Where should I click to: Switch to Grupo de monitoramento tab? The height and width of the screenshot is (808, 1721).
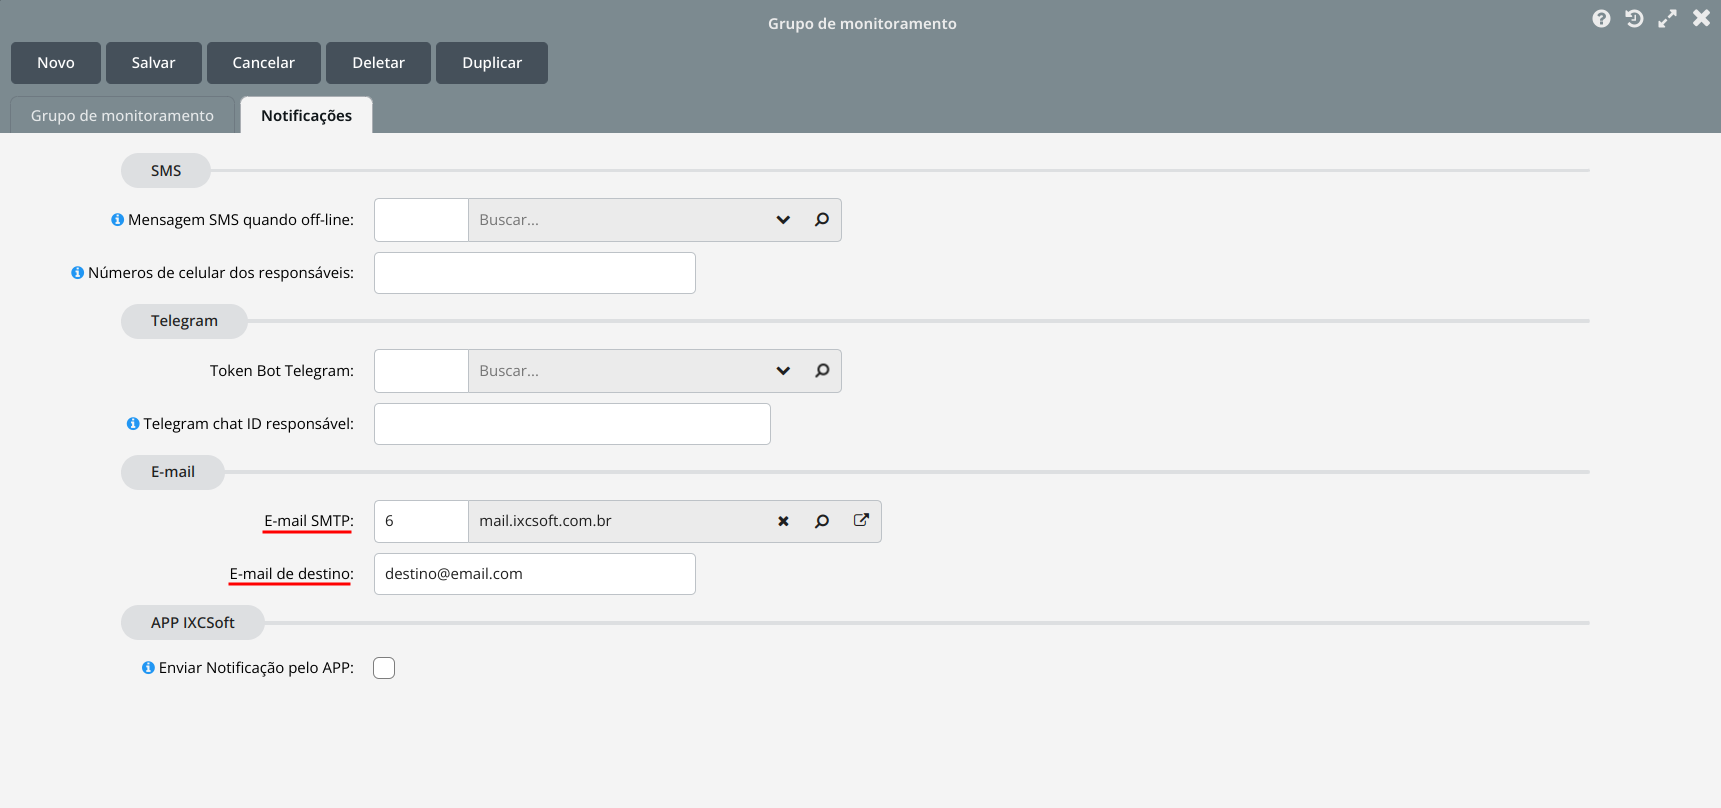122,115
